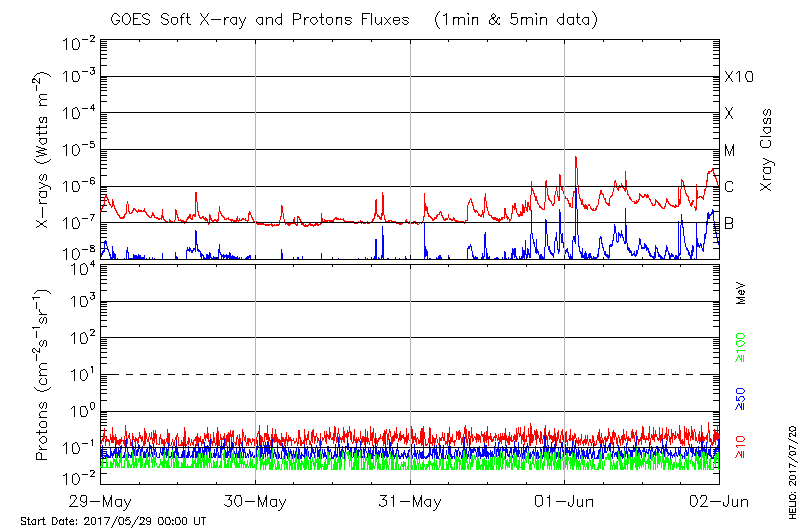The height and width of the screenshot is (530, 800).
Task: Select the M flare class label
Action: pyautogui.click(x=730, y=151)
